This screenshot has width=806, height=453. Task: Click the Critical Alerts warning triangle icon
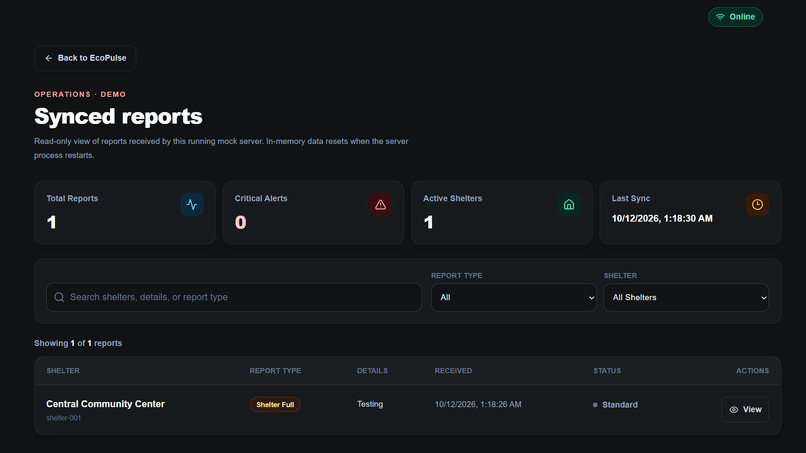tap(380, 205)
